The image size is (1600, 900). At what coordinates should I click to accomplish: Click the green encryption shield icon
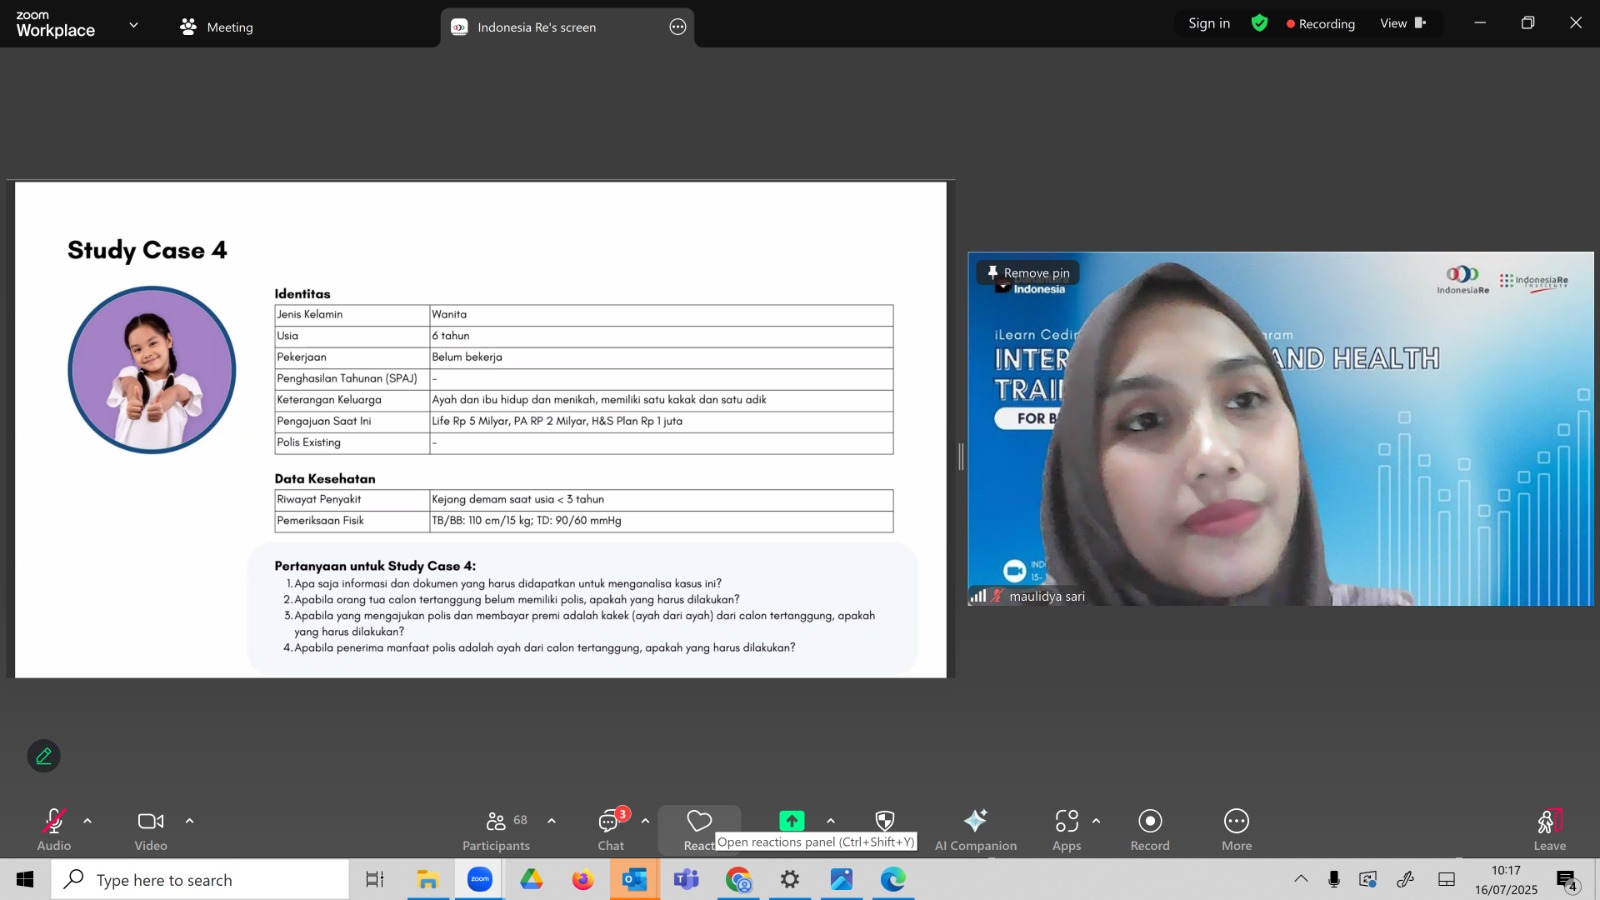1260,23
